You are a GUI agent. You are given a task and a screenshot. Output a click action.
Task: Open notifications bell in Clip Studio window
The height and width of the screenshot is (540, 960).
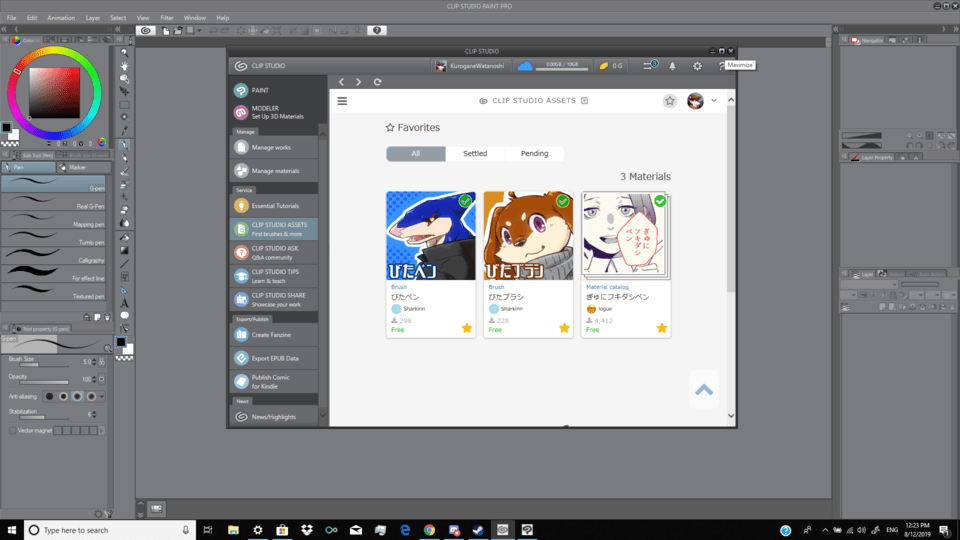point(672,66)
